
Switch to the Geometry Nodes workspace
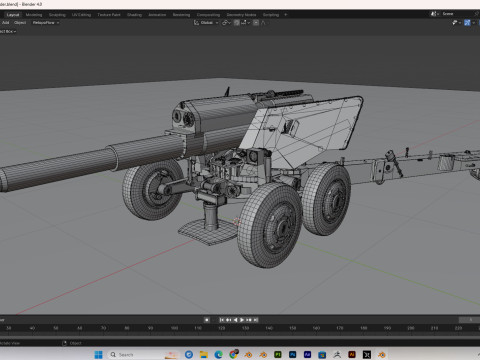[241, 15]
